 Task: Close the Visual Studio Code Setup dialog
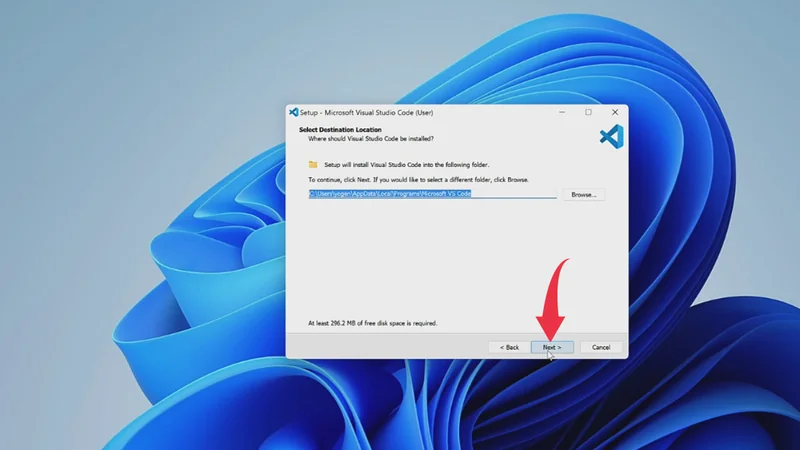[x=614, y=112]
